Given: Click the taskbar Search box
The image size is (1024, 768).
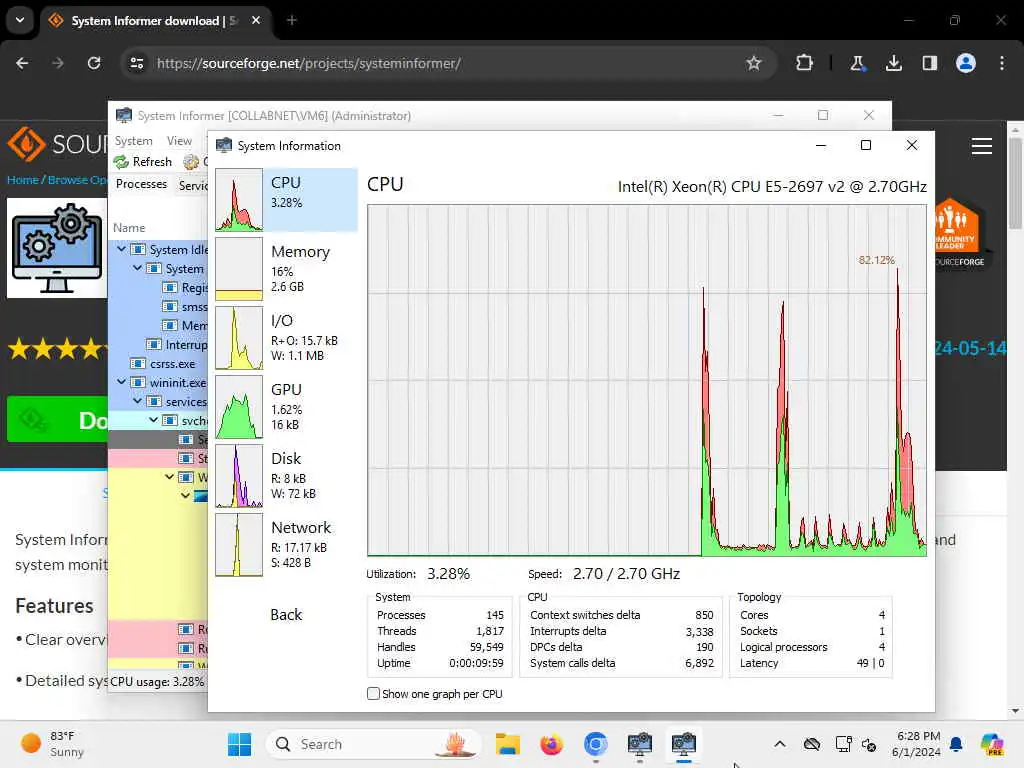Looking at the screenshot, I should [x=374, y=744].
